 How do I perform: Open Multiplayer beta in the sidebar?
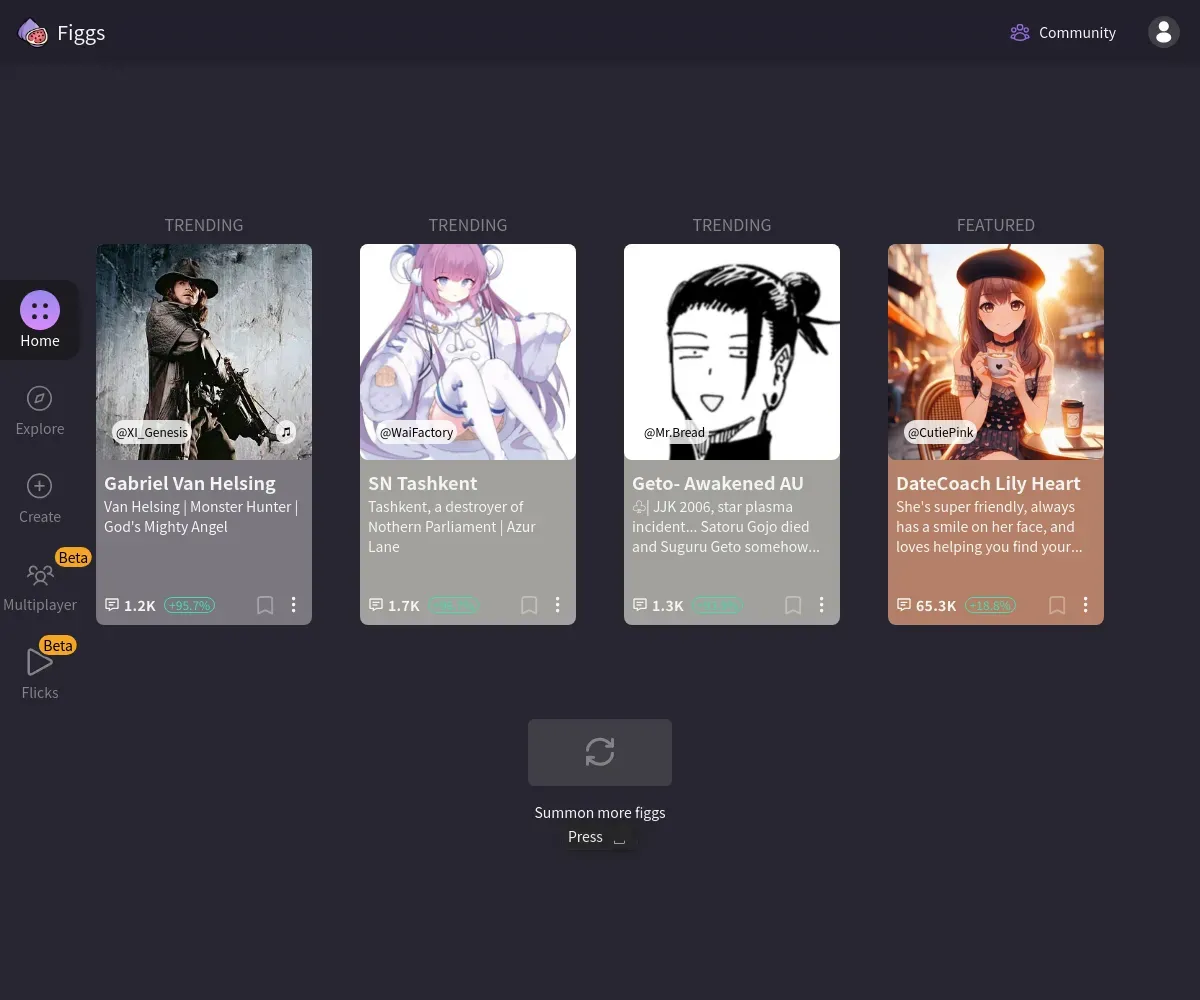point(40,586)
